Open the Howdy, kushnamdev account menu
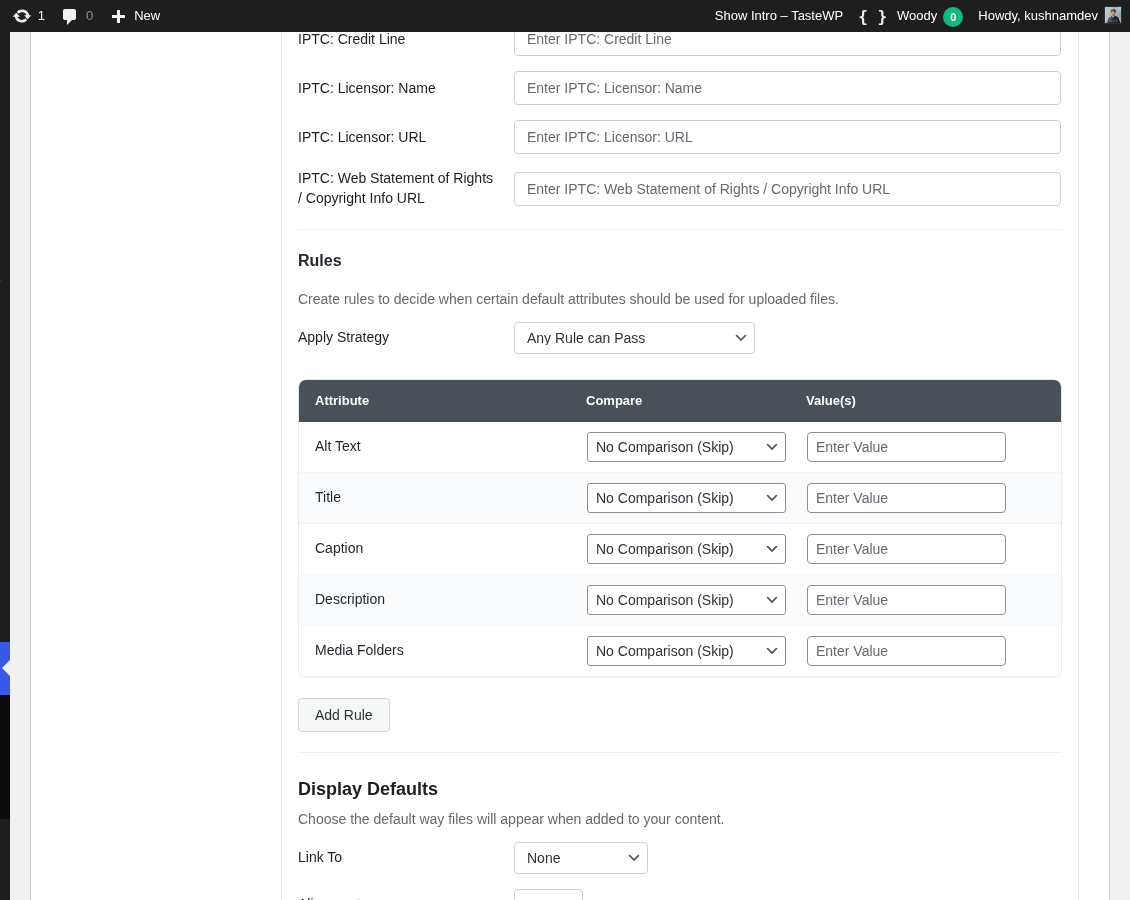The width and height of the screenshot is (1130, 900). (x=1038, y=16)
